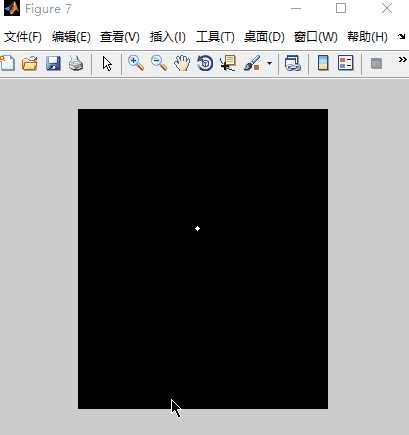The image size is (409, 435).
Task: Select the Pan hand tool
Action: click(x=182, y=63)
